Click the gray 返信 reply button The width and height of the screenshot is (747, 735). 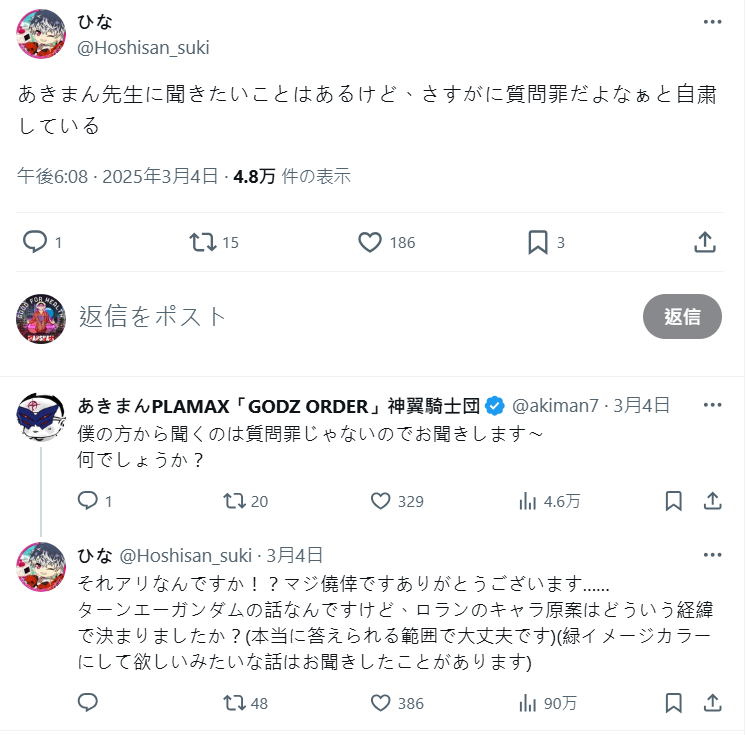pyautogui.click(x=682, y=317)
